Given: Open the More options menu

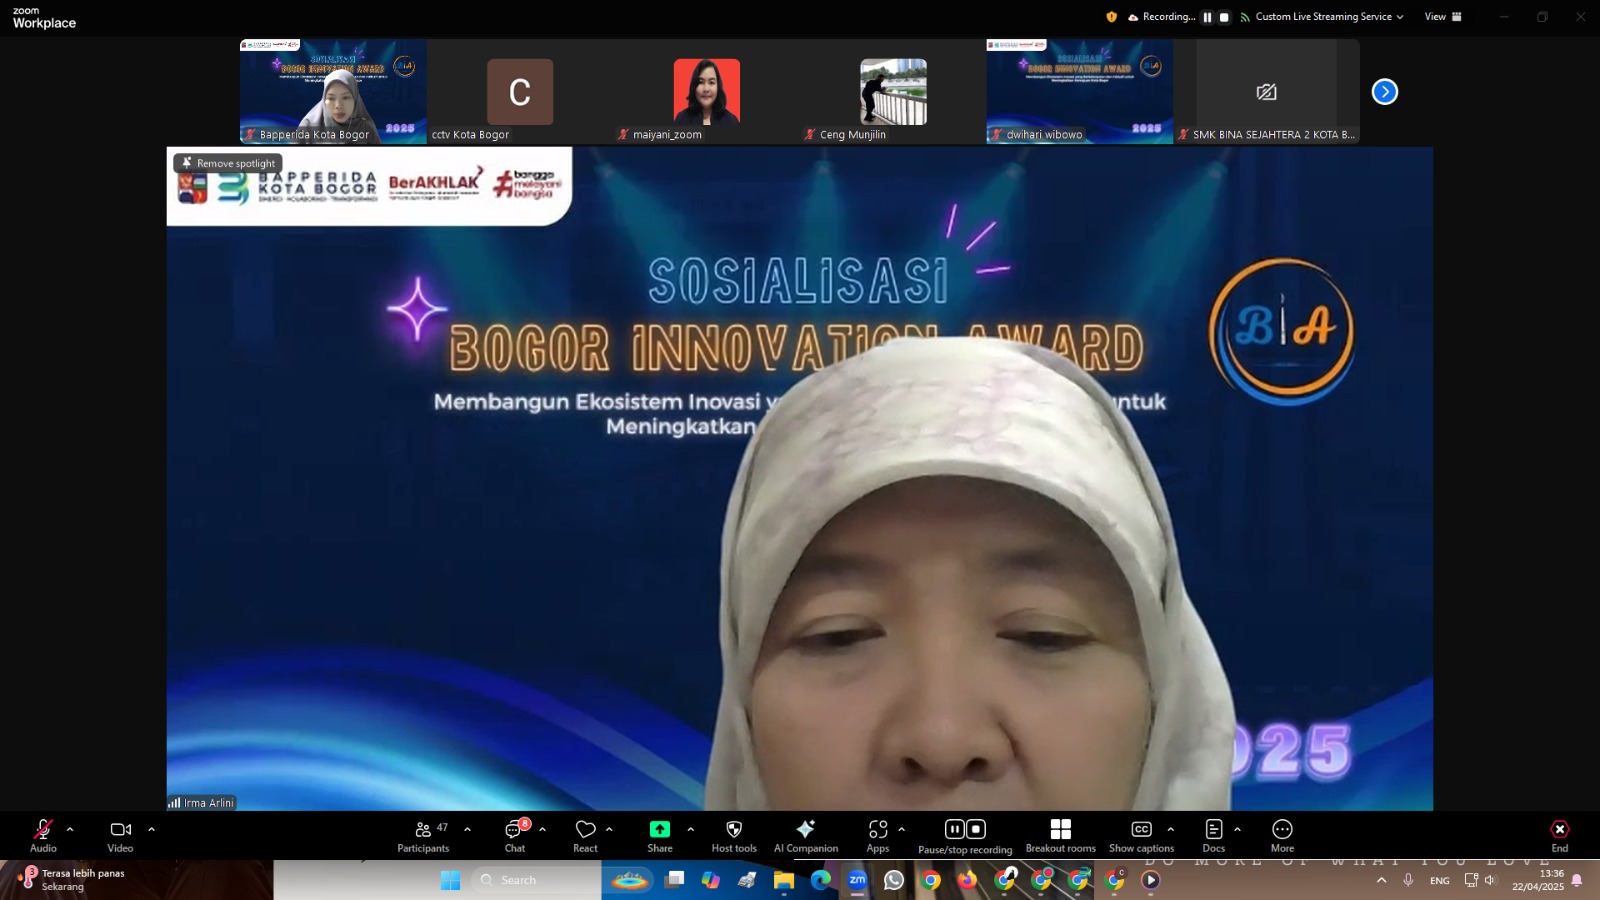Looking at the screenshot, I should pos(1282,836).
